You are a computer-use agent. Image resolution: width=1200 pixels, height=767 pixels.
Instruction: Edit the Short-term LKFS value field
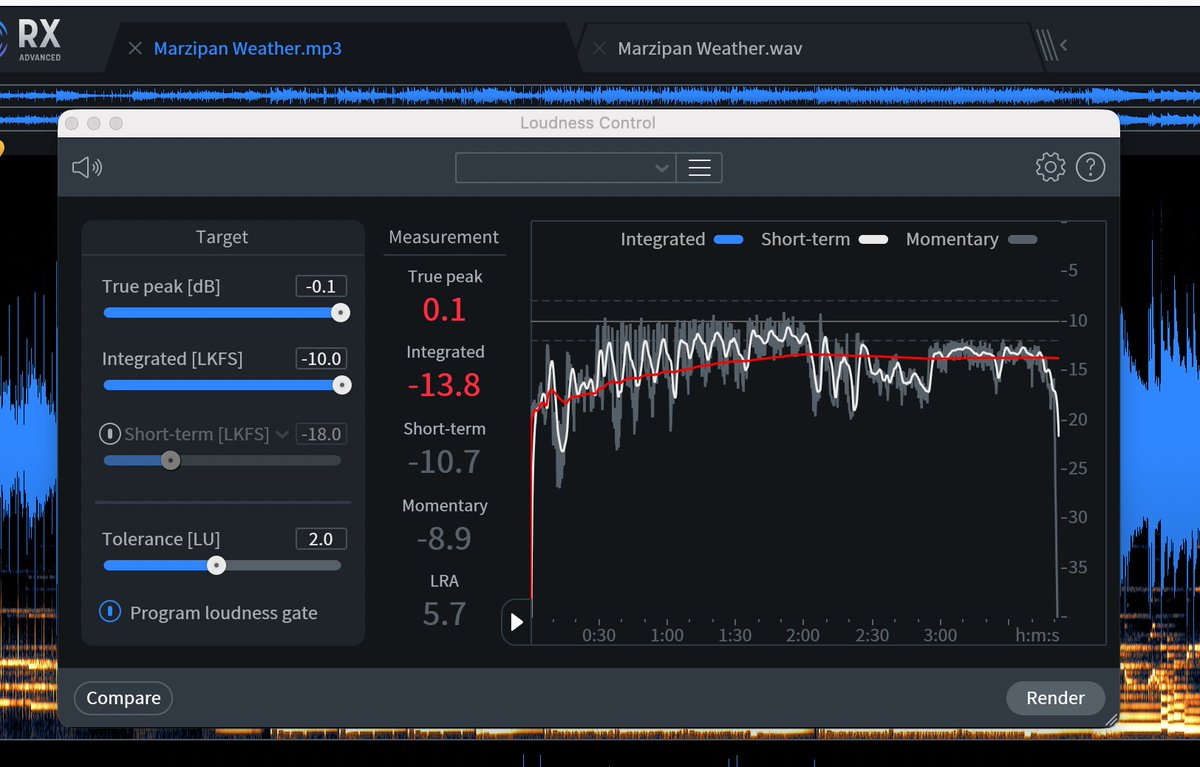(x=321, y=434)
